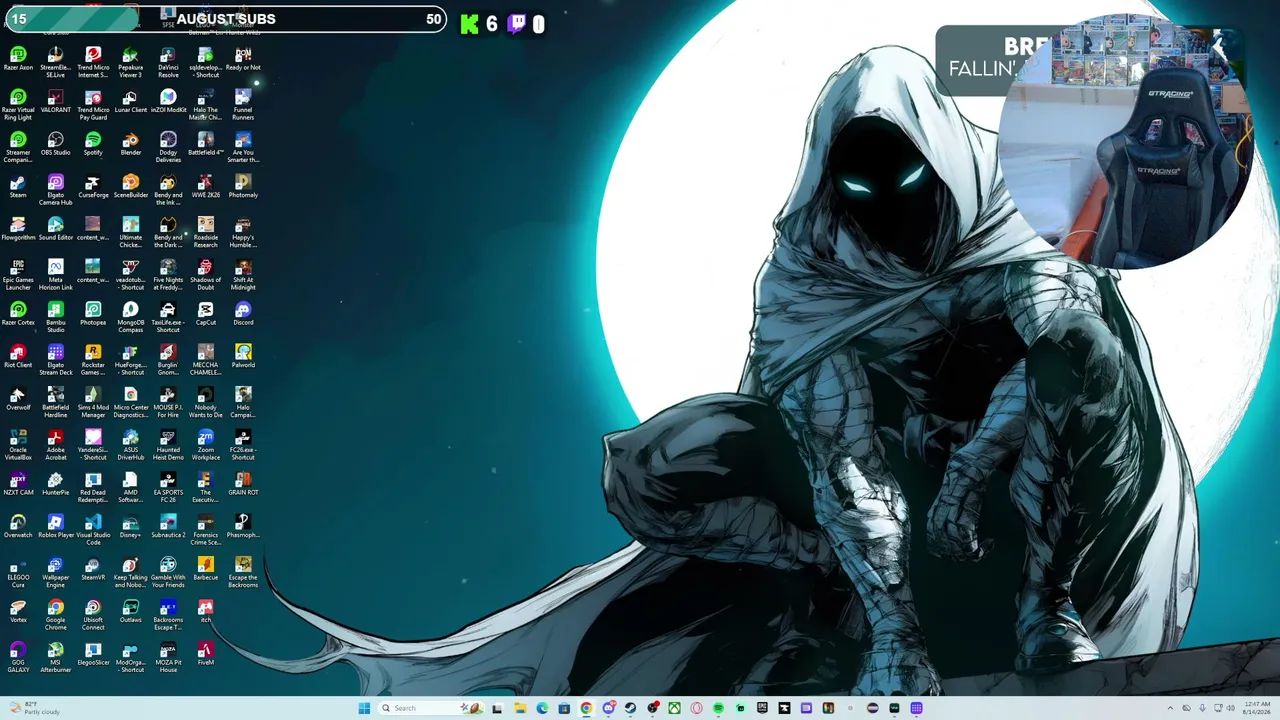This screenshot has height=720, width=1280.
Task: Select the Google Chrome desktop icon
Action: (x=55, y=615)
